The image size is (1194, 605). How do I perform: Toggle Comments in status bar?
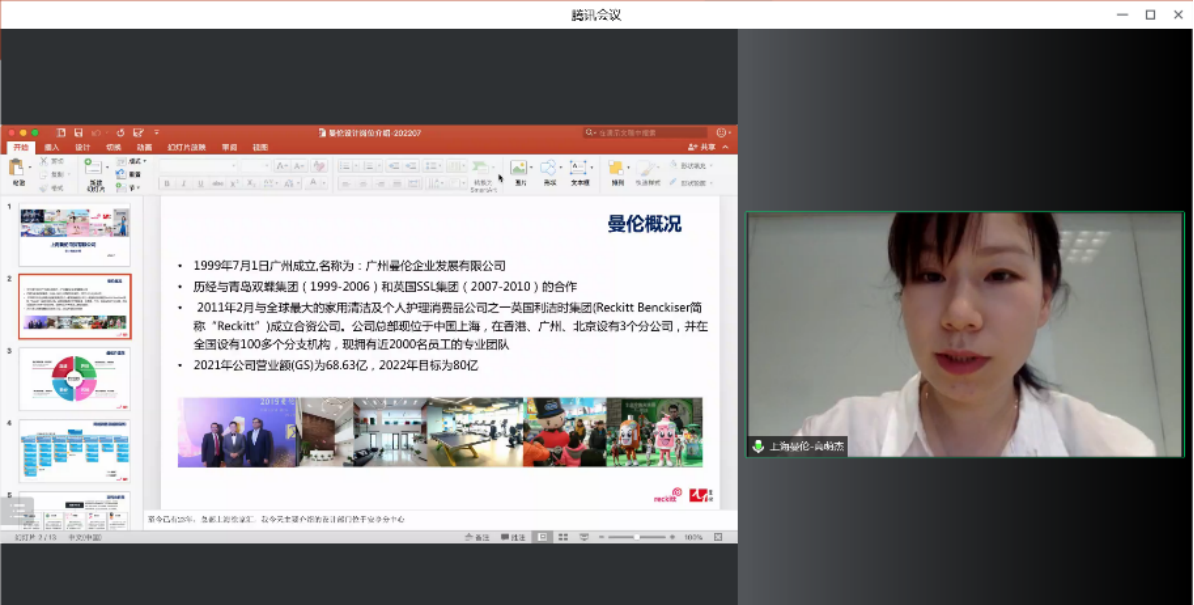click(x=514, y=537)
